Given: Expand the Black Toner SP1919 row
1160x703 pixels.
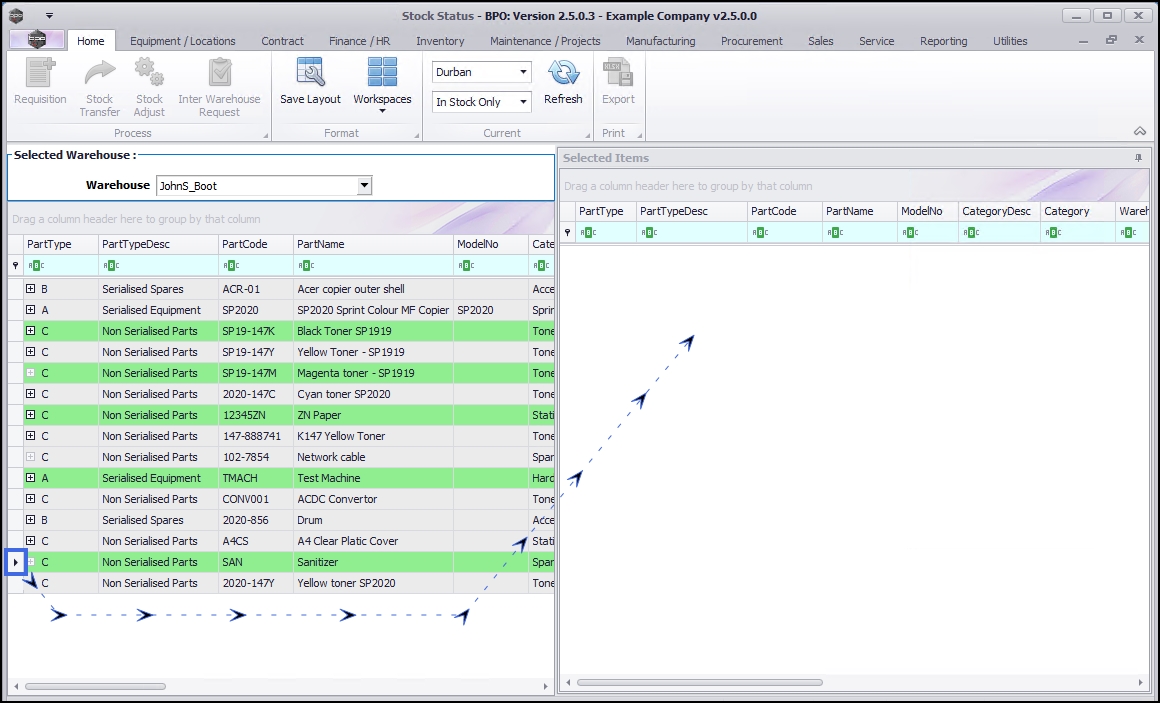Looking at the screenshot, I should coord(30,331).
